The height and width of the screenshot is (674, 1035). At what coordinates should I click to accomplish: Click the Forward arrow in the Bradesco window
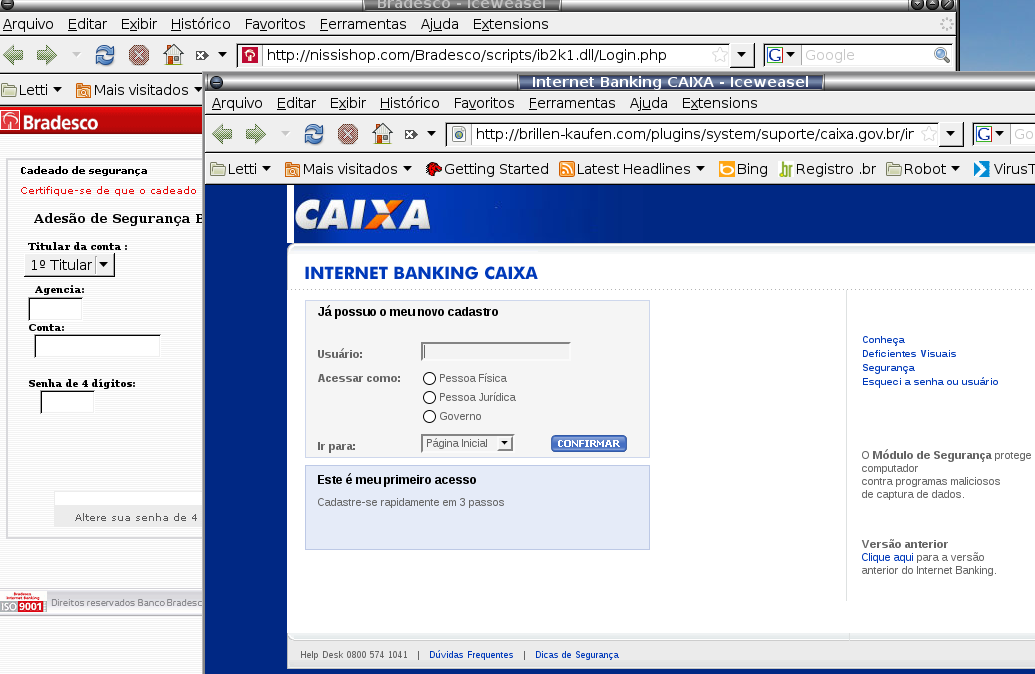click(46, 55)
